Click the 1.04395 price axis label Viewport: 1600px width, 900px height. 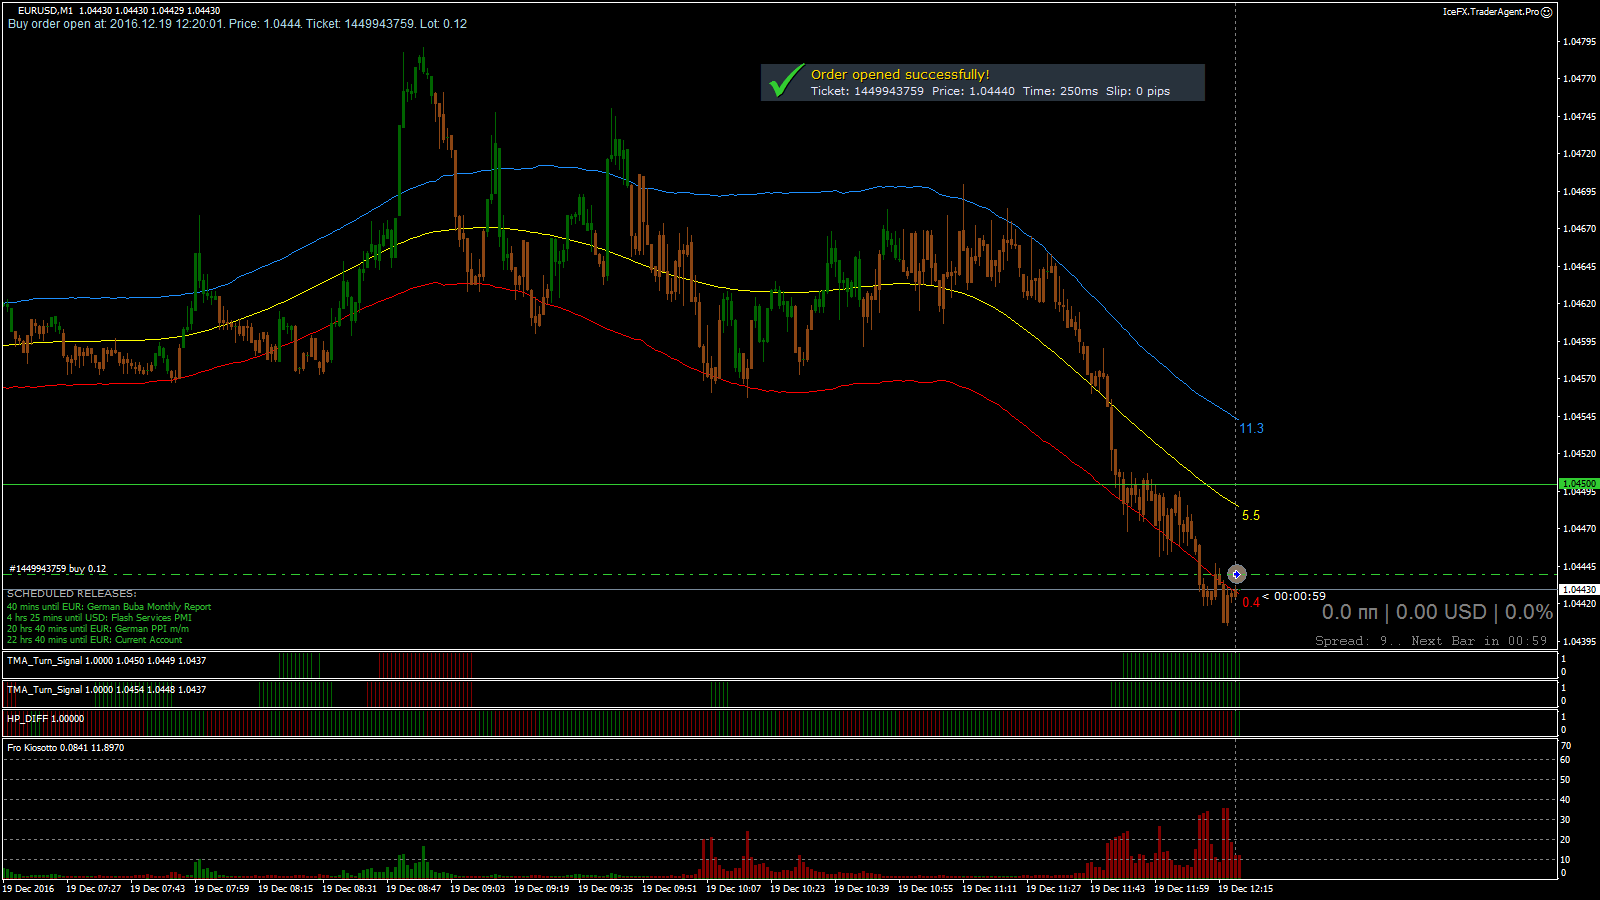coord(1579,641)
